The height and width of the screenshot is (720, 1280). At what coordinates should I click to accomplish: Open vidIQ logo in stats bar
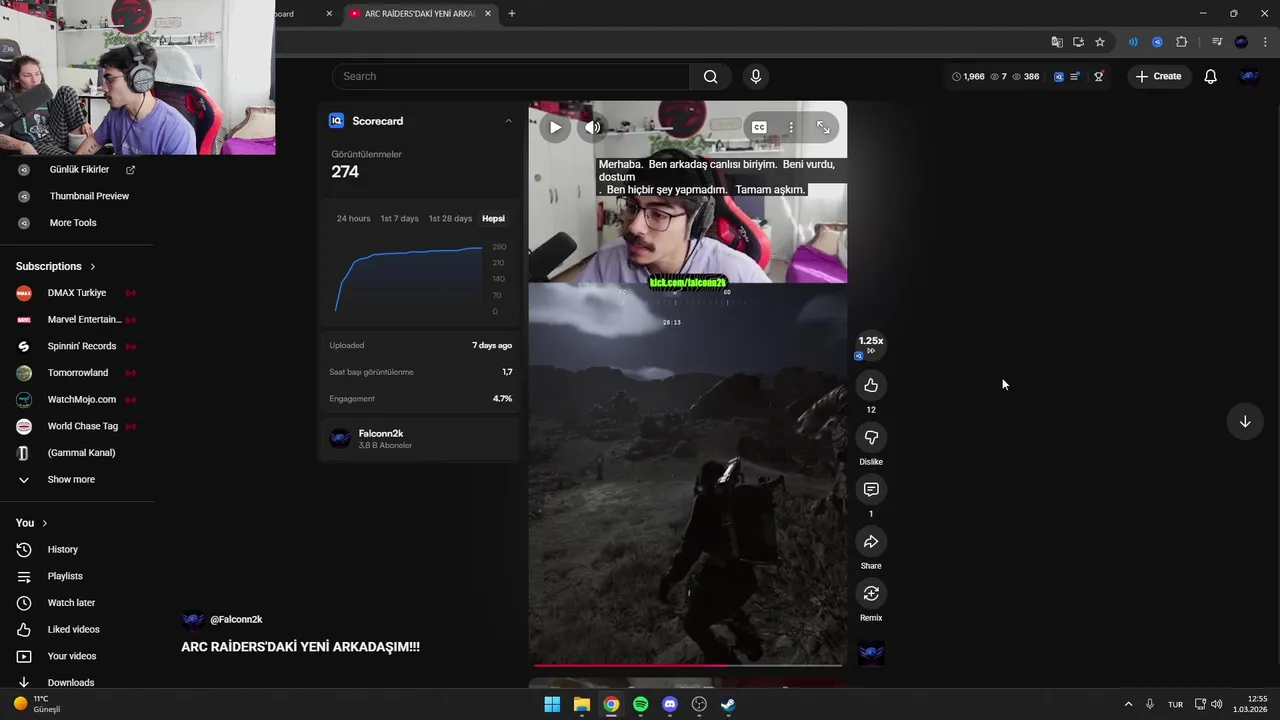tap(1059, 76)
